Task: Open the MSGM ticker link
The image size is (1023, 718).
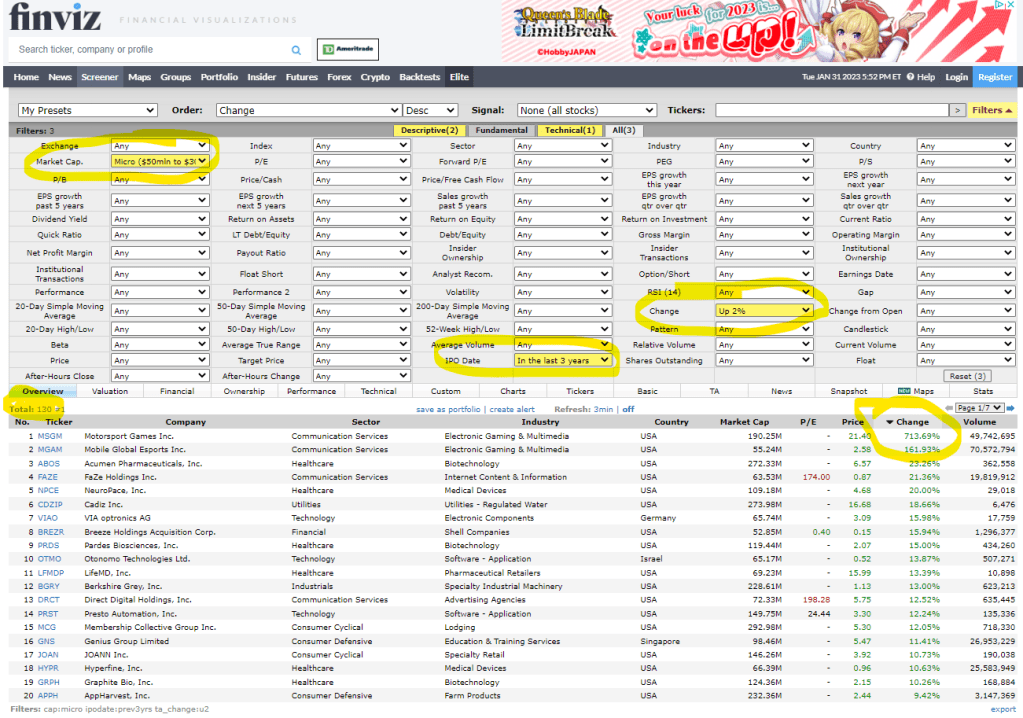Action: click(x=50, y=436)
